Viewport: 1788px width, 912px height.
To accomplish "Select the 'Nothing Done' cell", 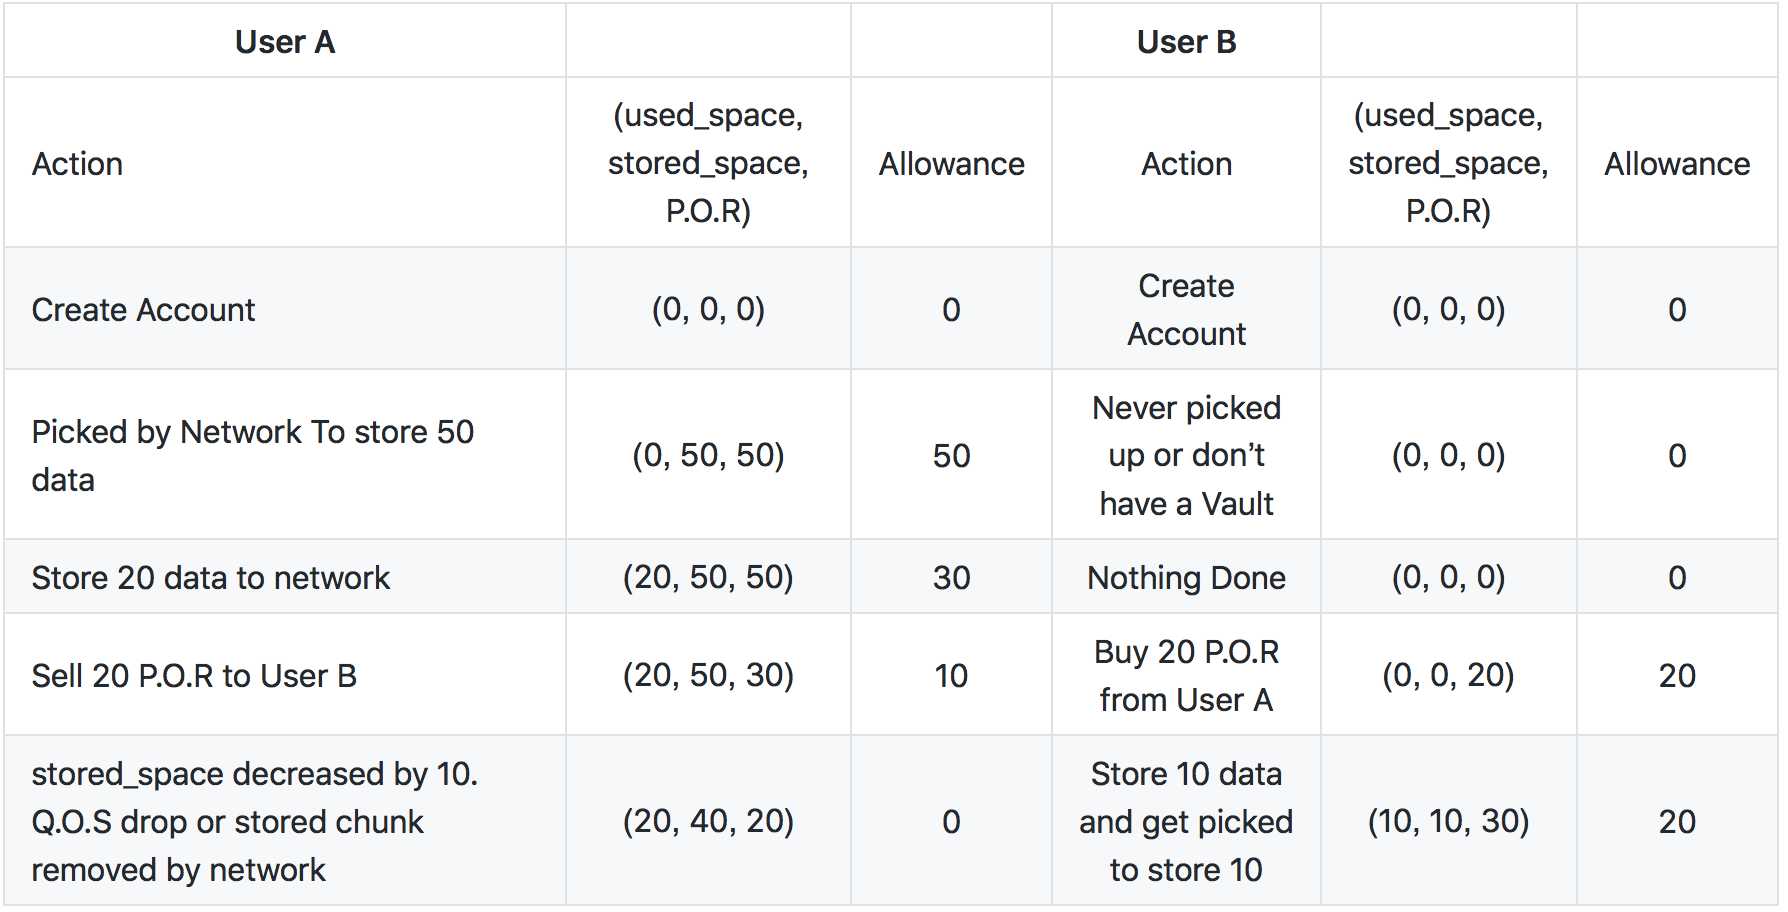I will click(1186, 577).
